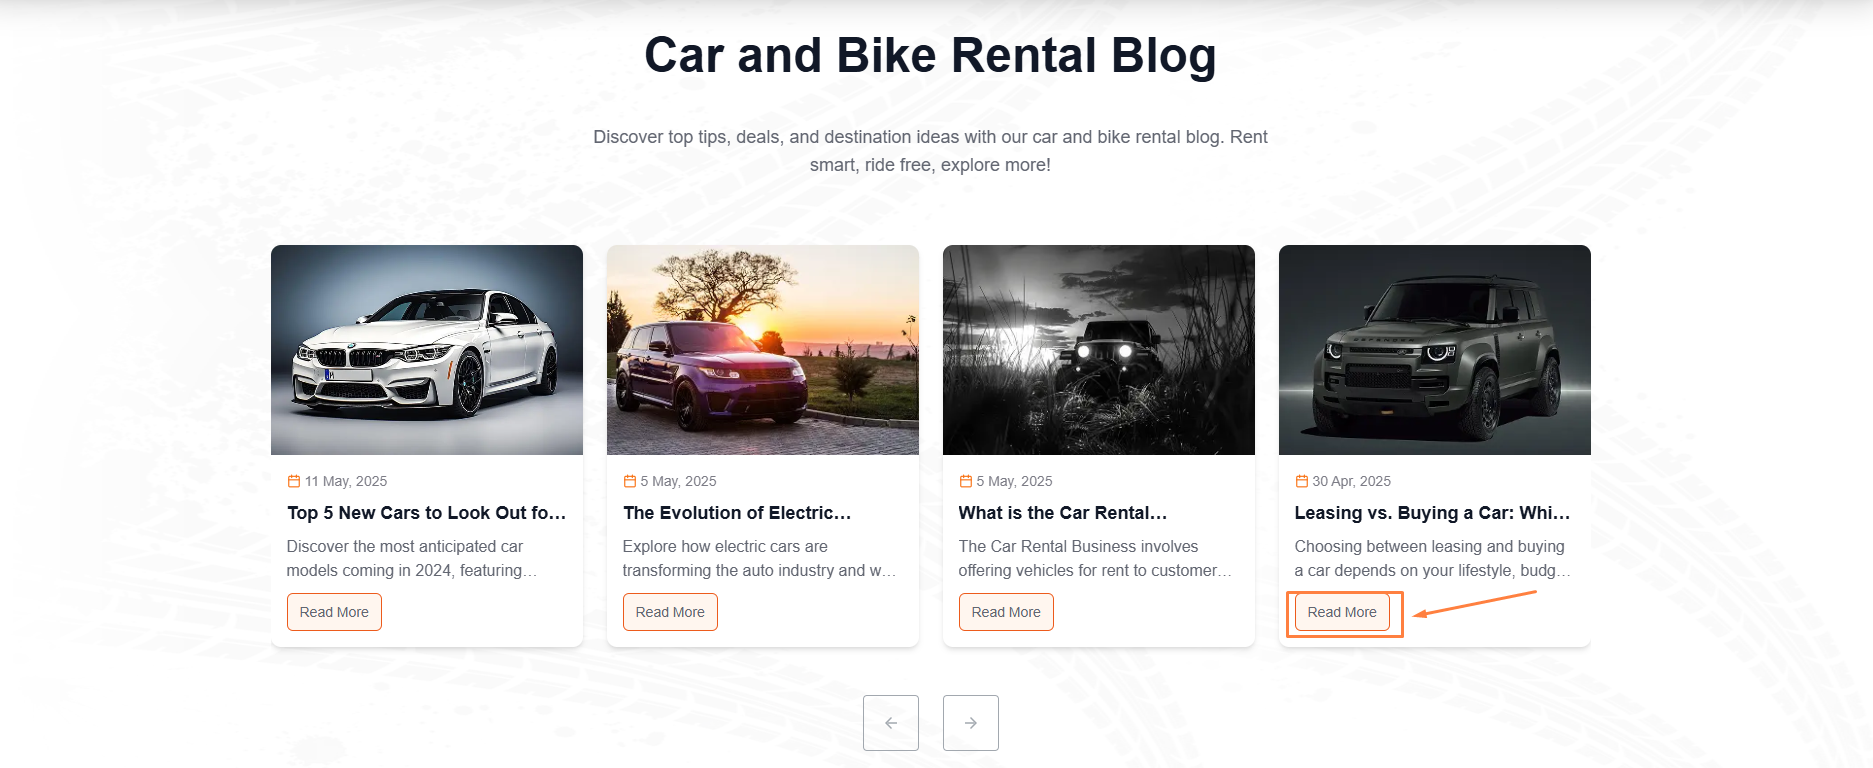Open the black-and-white jeep image
This screenshot has width=1873, height=768.
1099,350
